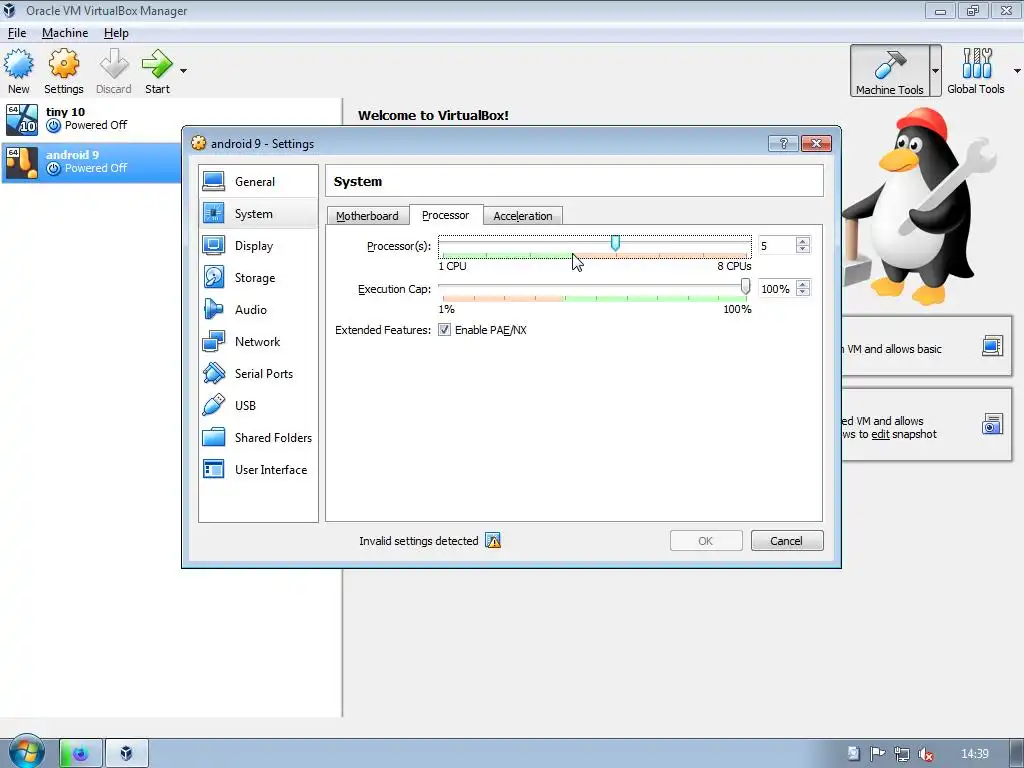
Task: Click the Discard toolbar icon
Action: click(114, 71)
